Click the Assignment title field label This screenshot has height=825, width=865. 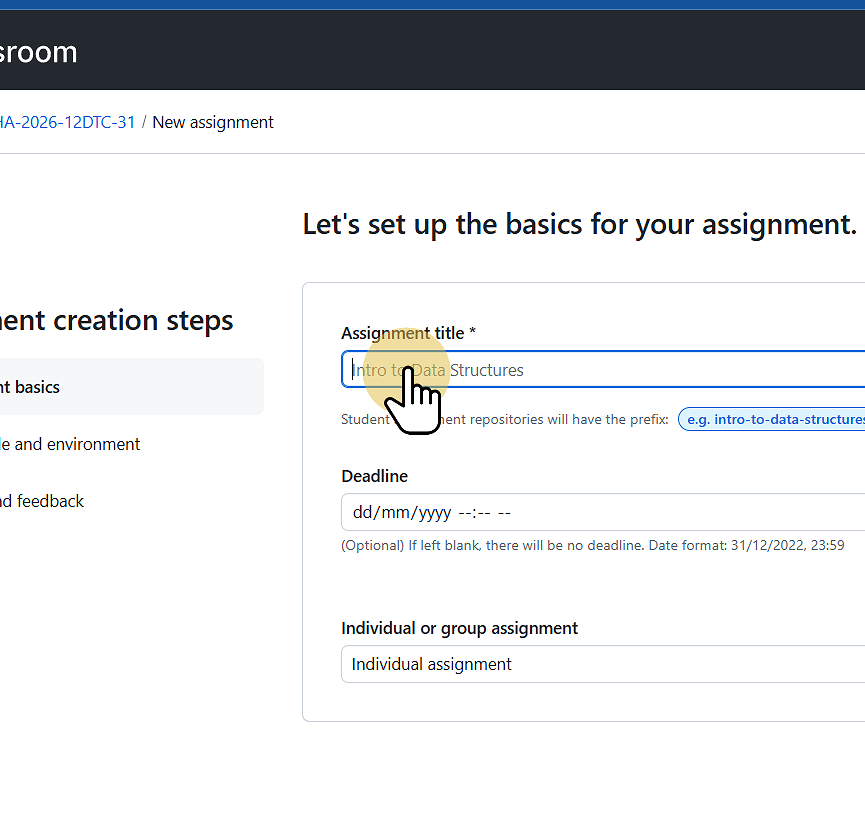(408, 333)
